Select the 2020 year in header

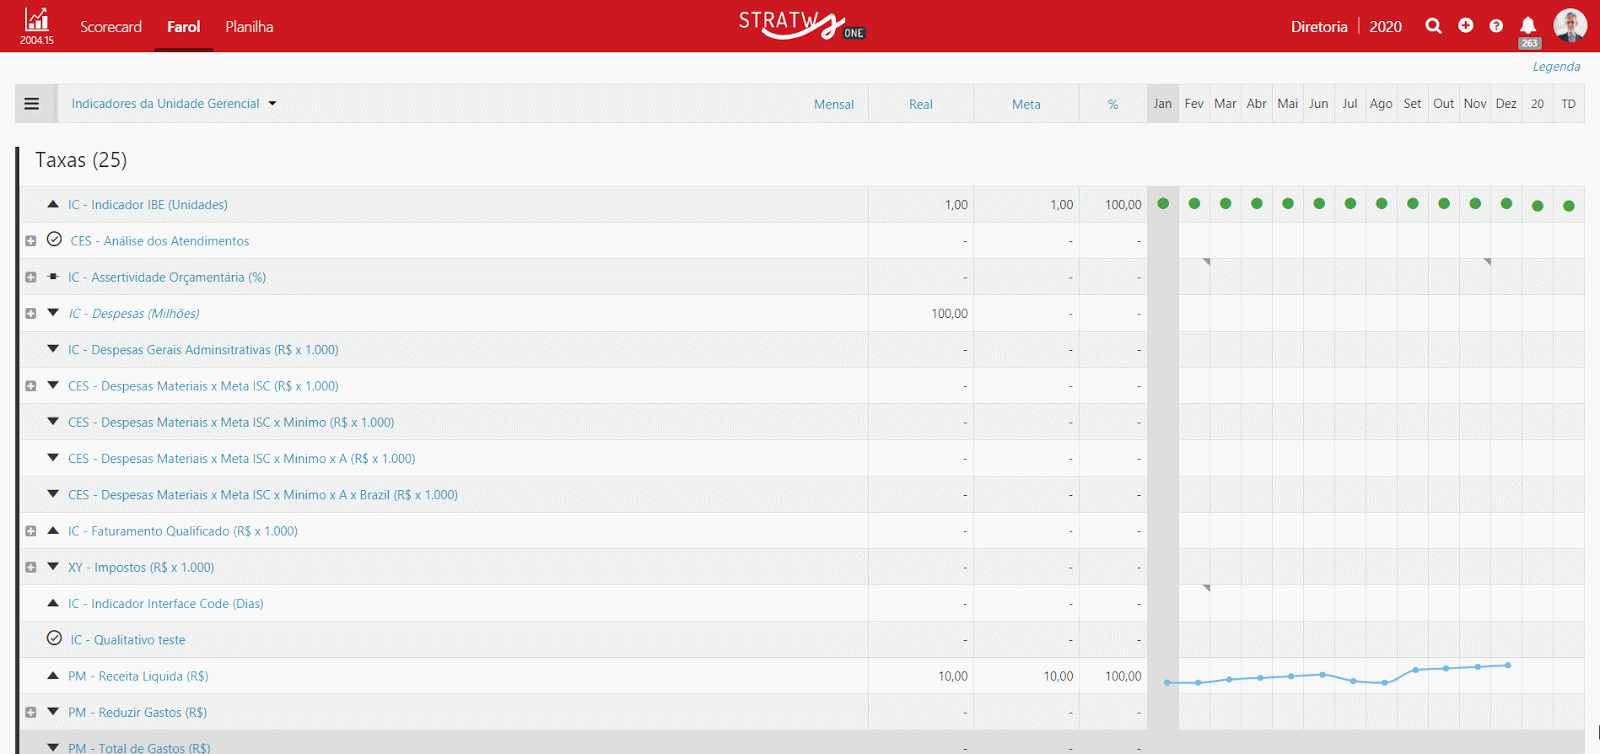pos(1385,27)
